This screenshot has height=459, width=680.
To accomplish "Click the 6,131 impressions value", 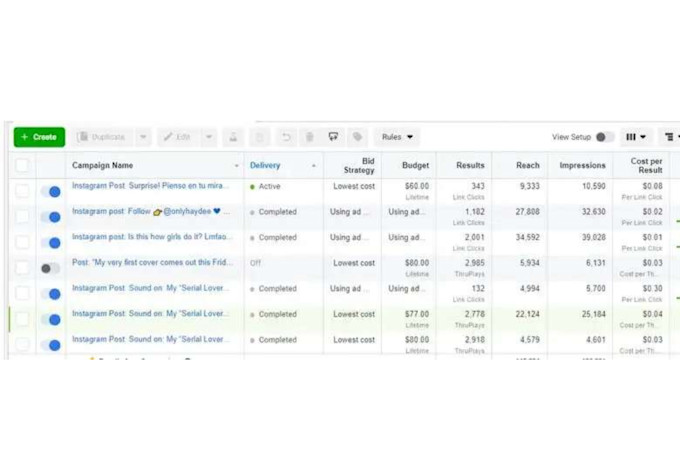I will tap(595, 263).
